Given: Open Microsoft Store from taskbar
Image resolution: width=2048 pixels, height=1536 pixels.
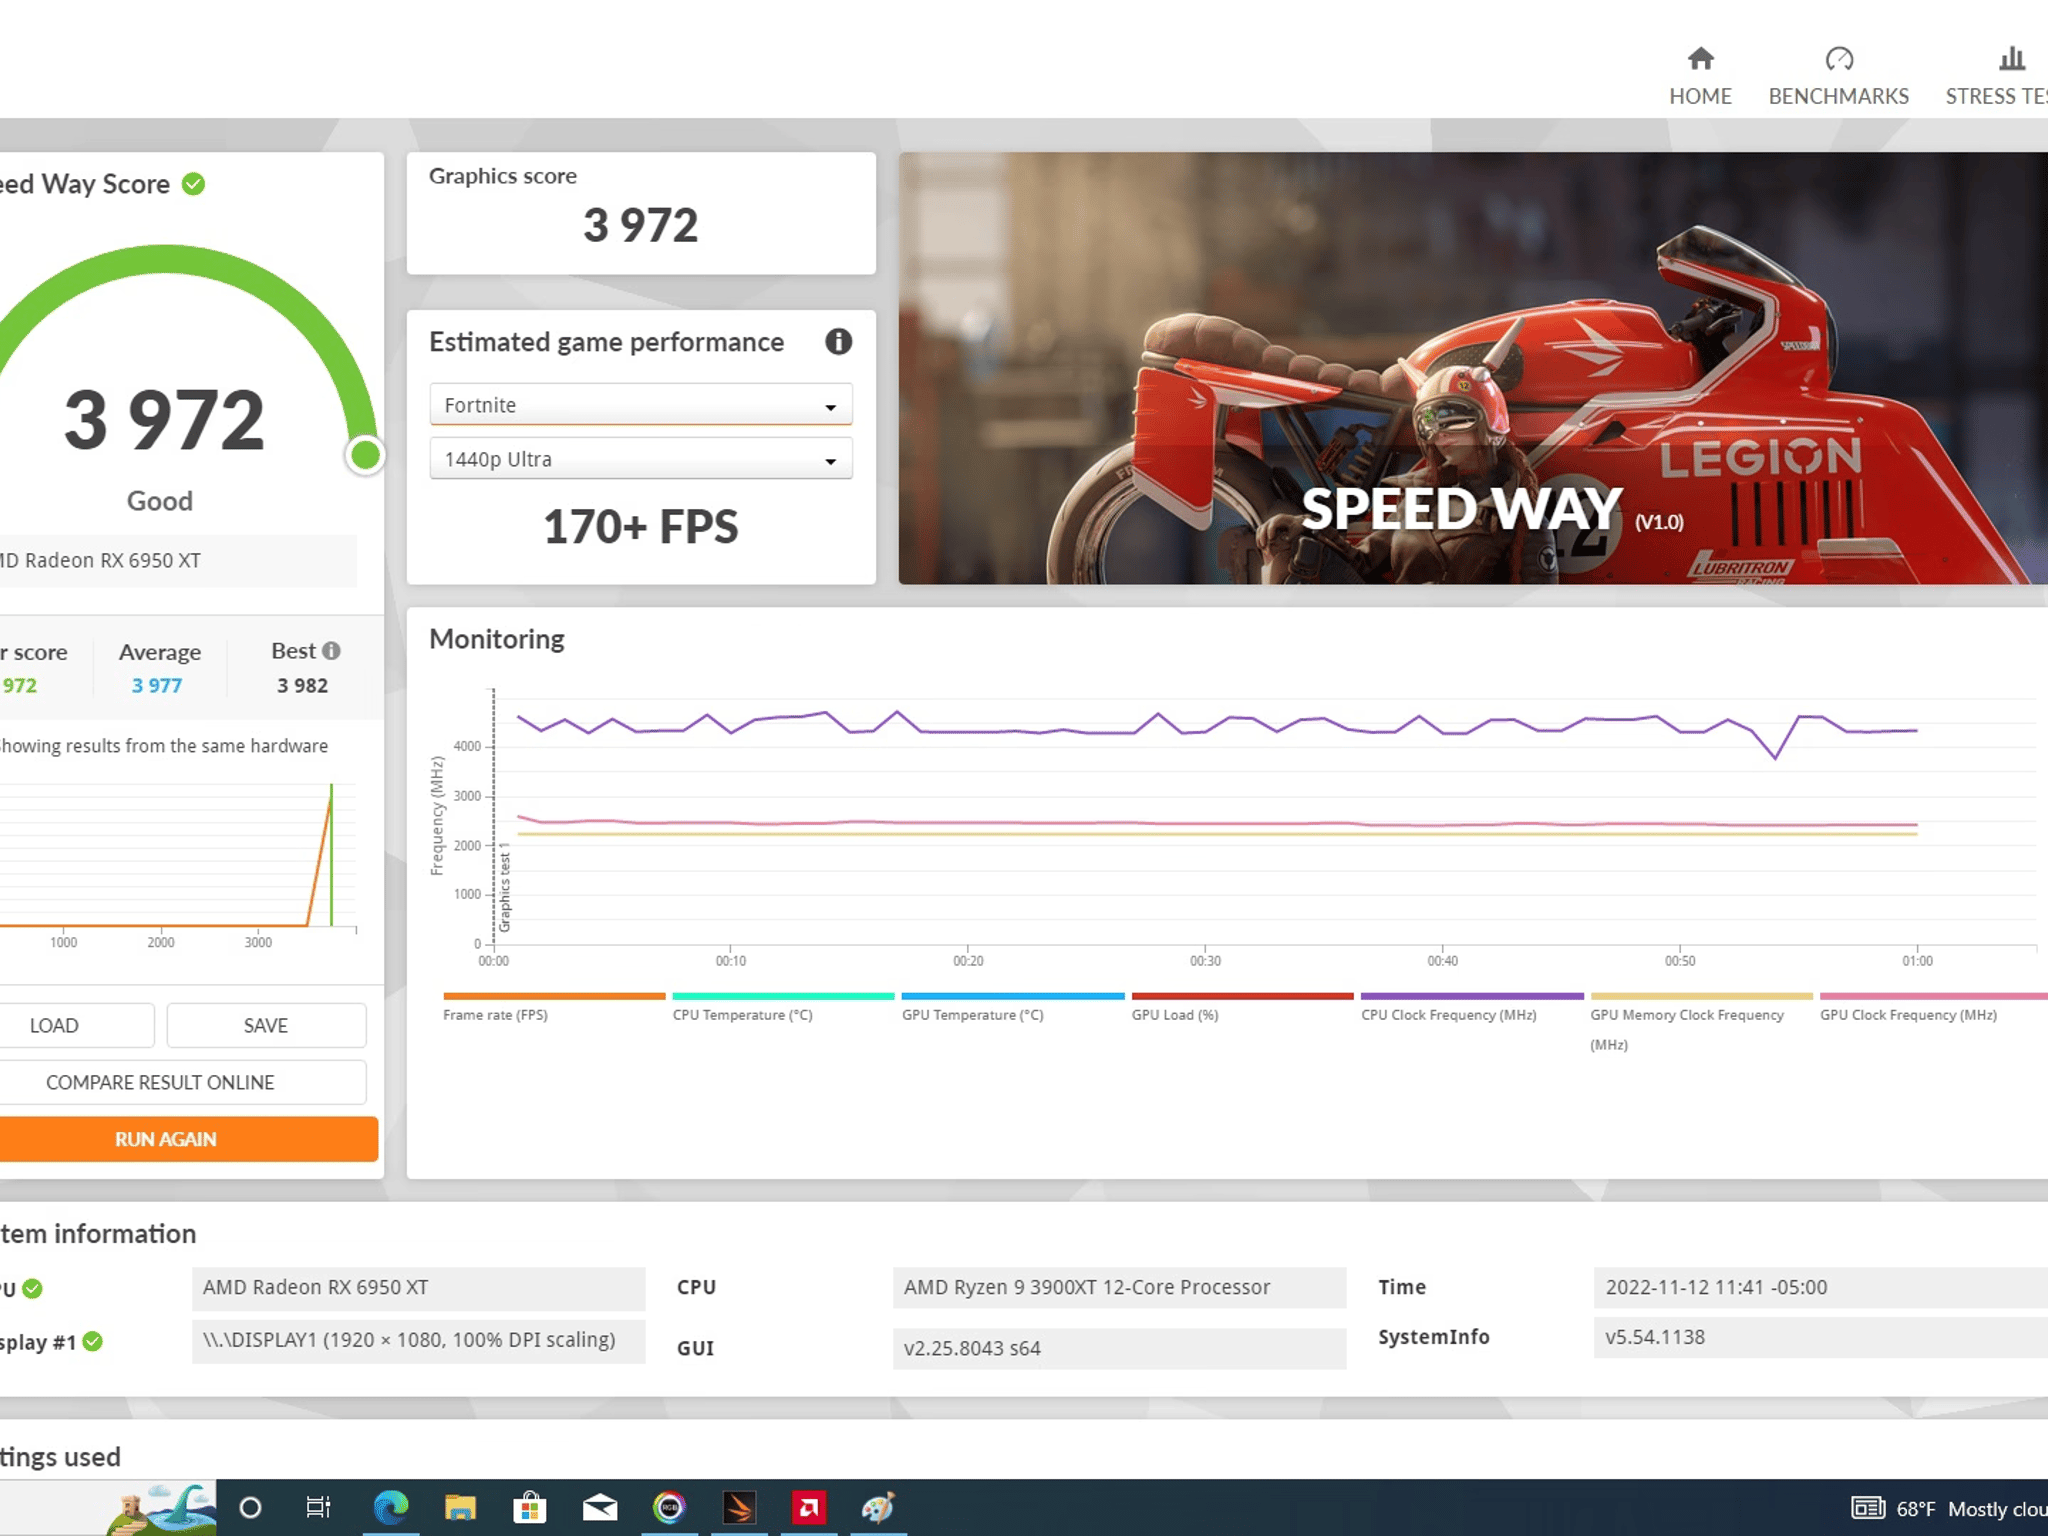Looking at the screenshot, I should pos(529,1507).
